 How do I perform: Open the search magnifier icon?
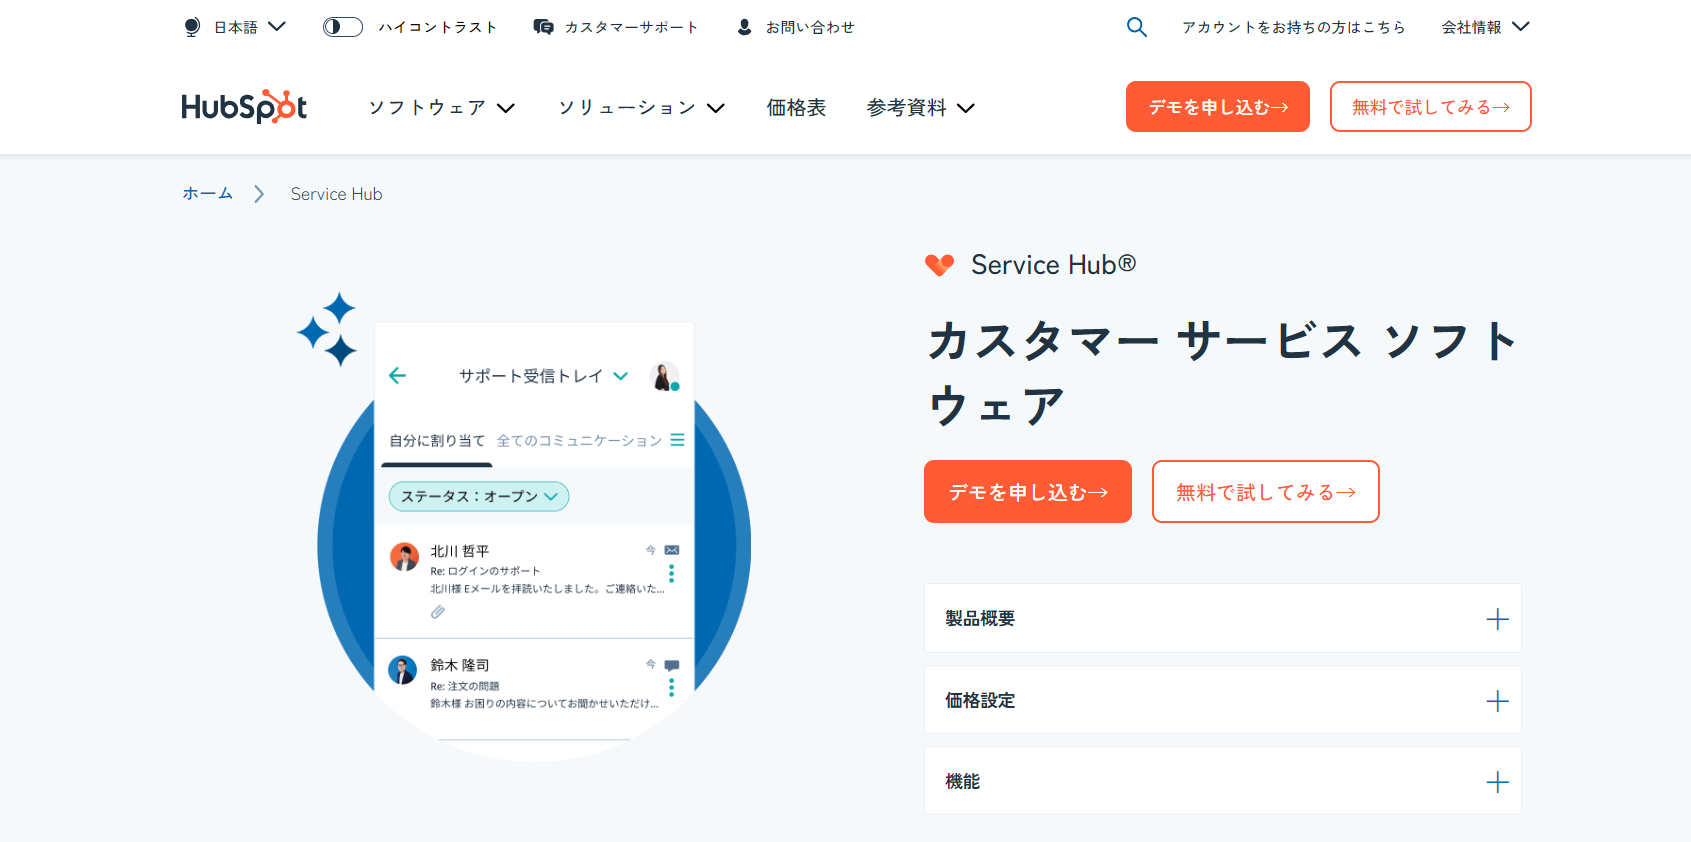coord(1137,27)
